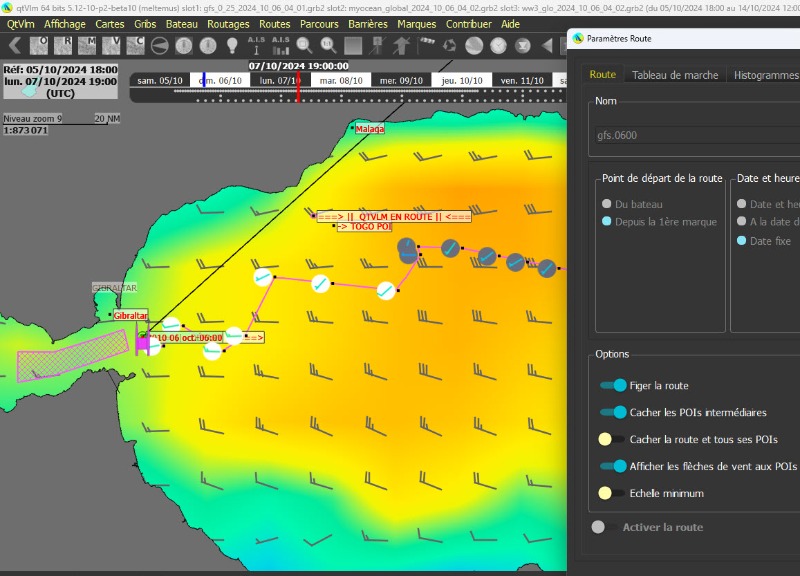Open the Routages menu
800x576 pixels.
228,24
